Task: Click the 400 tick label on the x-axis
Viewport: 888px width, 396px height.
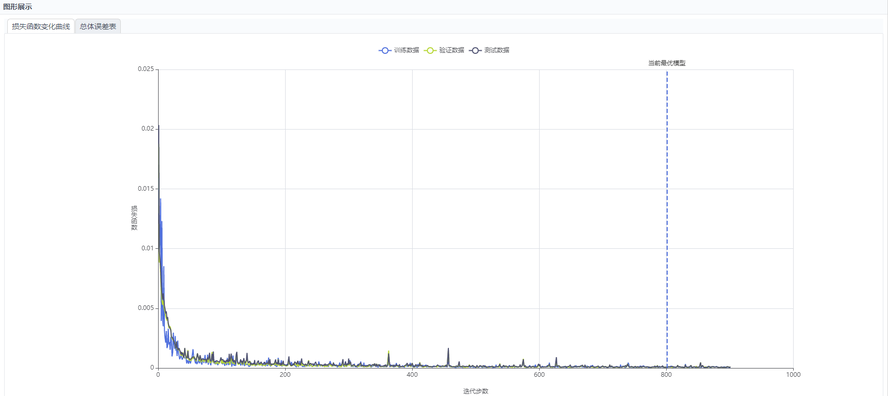Action: pyautogui.click(x=412, y=375)
